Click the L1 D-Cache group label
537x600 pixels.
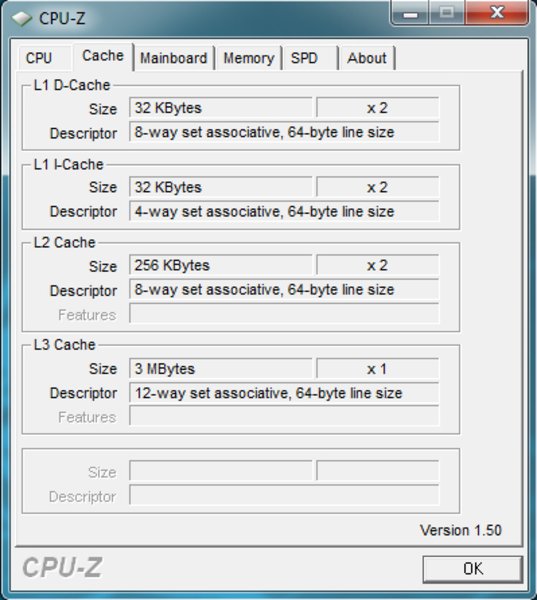[x=72, y=85]
